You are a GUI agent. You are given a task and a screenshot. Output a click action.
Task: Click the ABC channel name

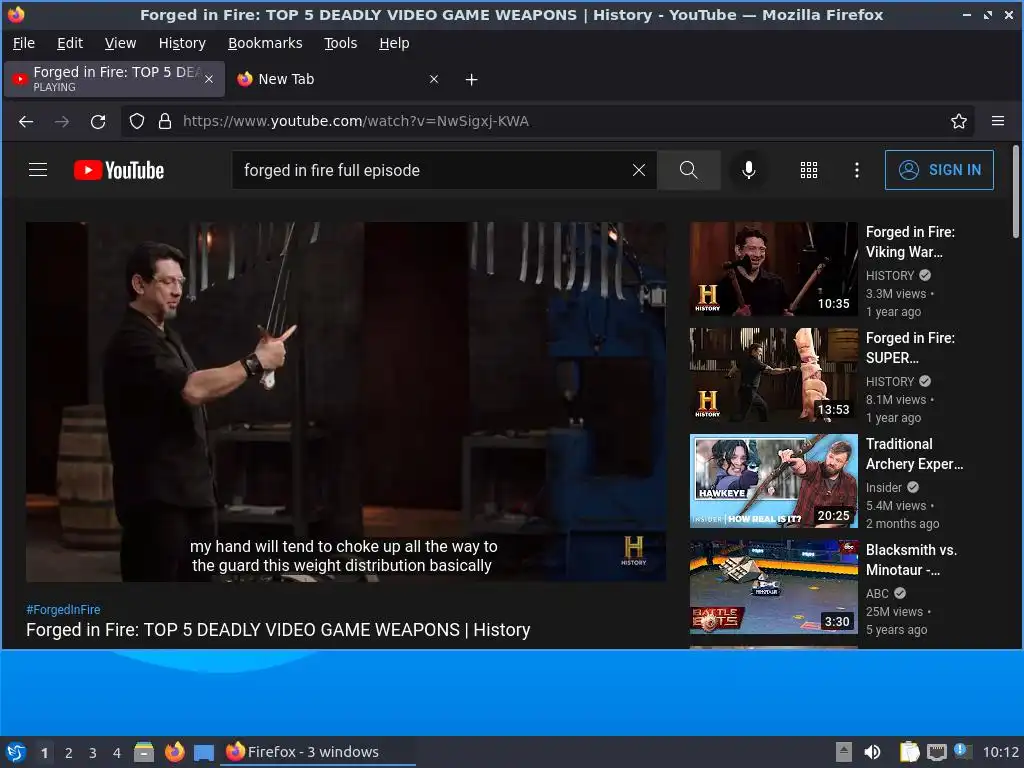pos(877,594)
